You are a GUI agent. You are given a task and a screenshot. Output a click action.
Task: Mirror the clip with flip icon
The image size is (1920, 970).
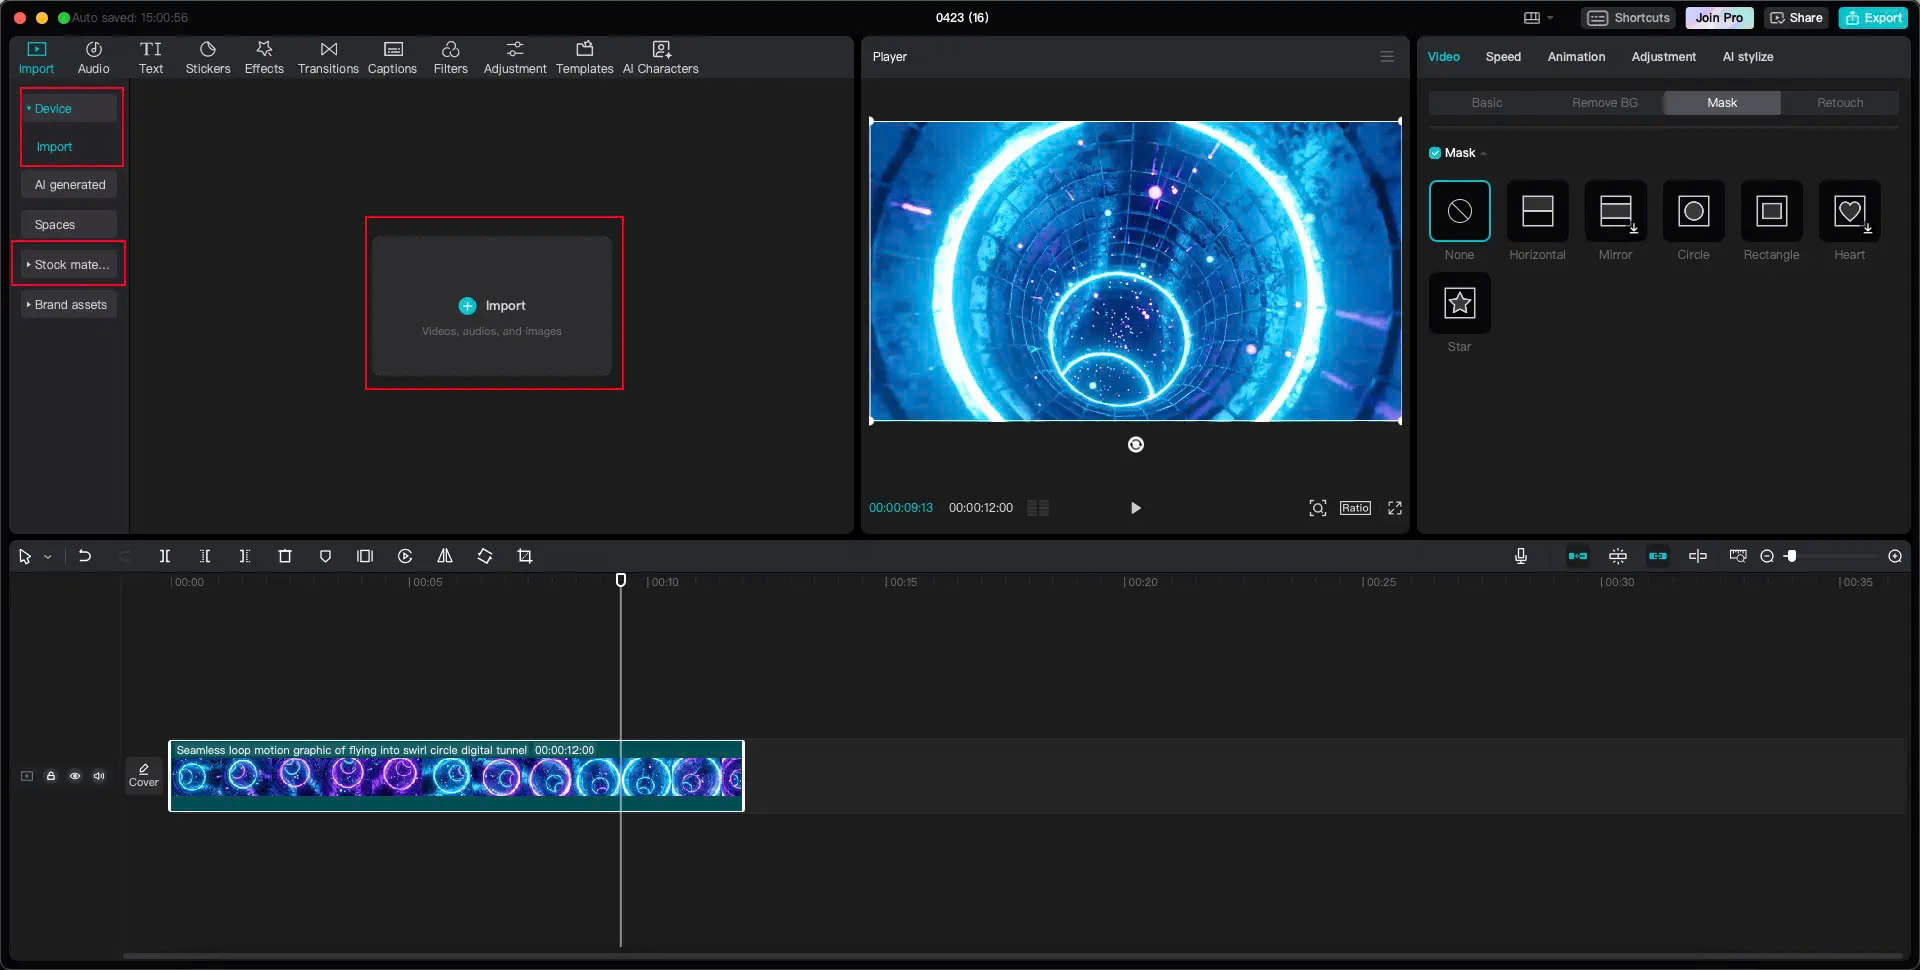(445, 556)
